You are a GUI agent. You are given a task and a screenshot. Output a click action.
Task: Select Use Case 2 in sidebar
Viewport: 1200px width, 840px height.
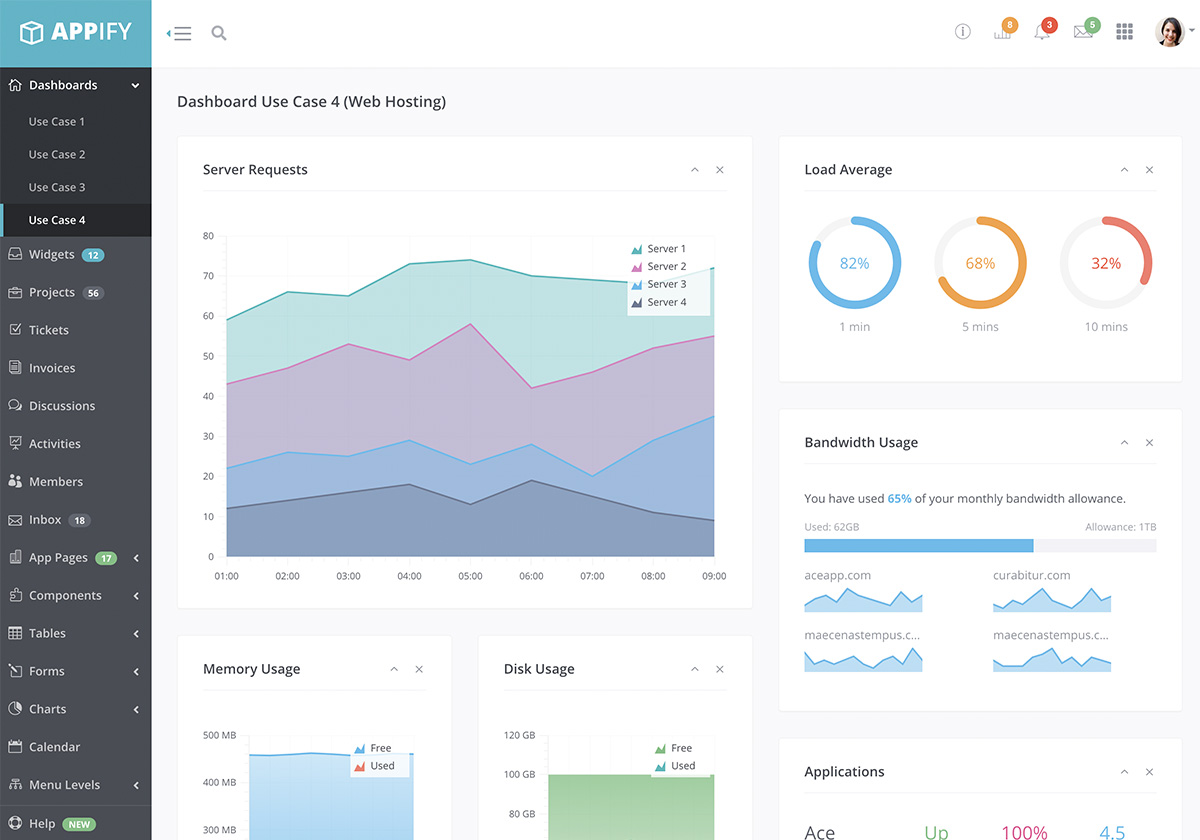(57, 155)
